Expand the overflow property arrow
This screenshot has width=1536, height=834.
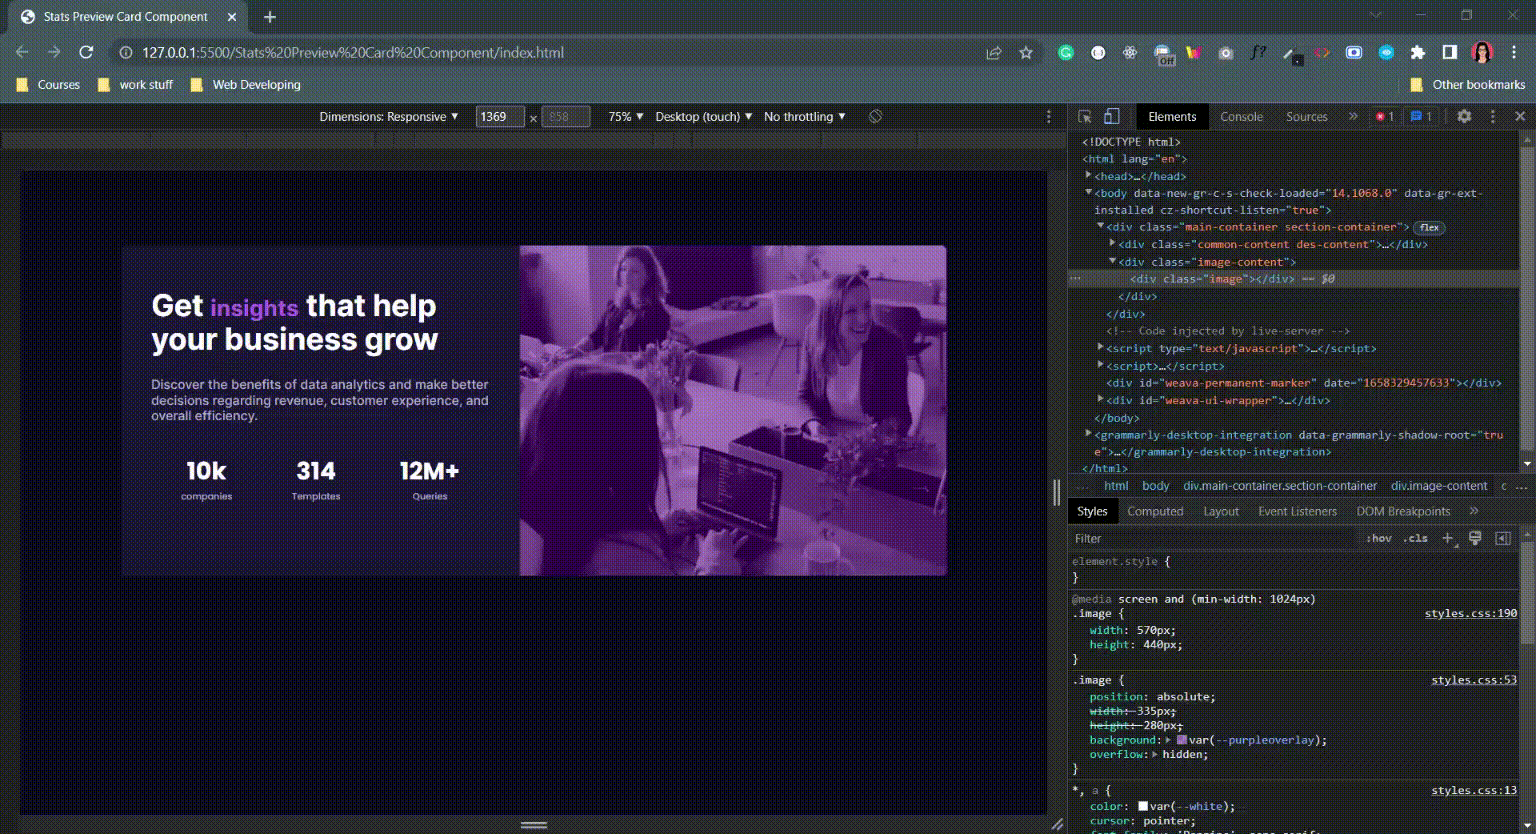[1155, 754]
